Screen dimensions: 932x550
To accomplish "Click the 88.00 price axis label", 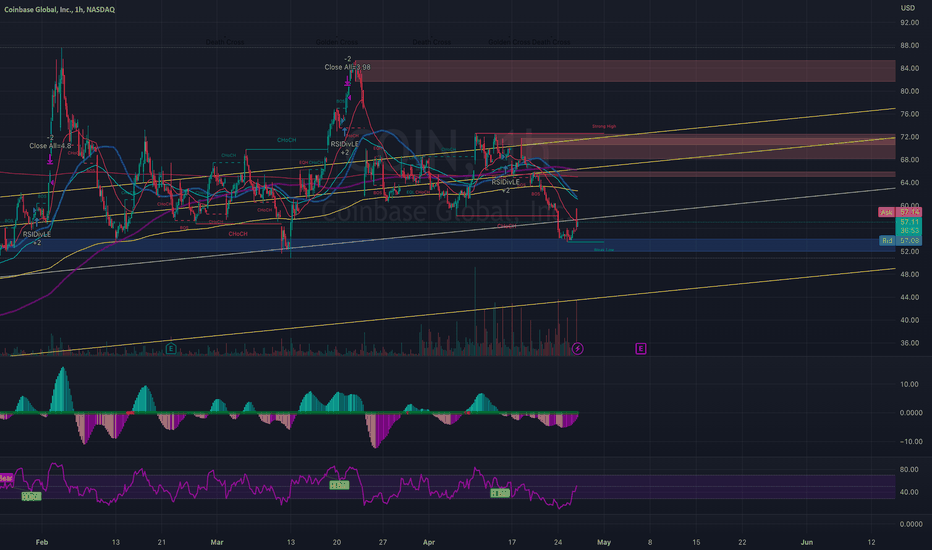I will click(909, 46).
